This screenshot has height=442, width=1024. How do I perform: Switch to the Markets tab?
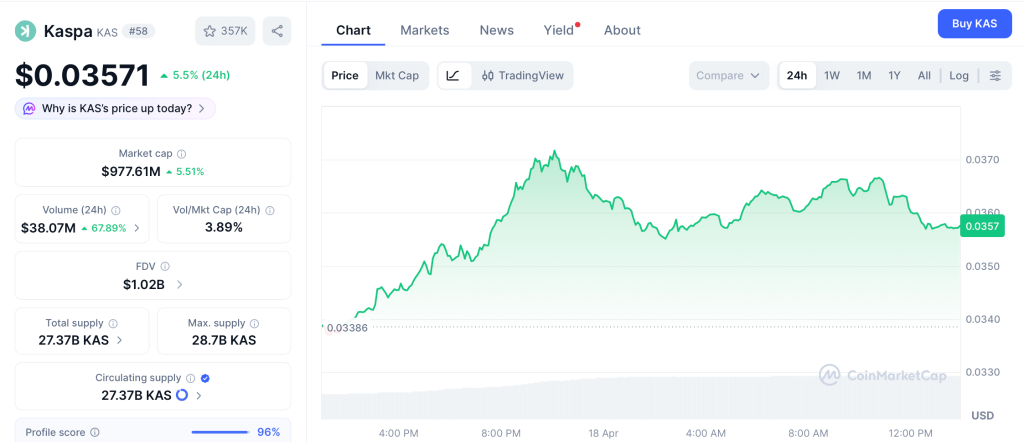(425, 30)
